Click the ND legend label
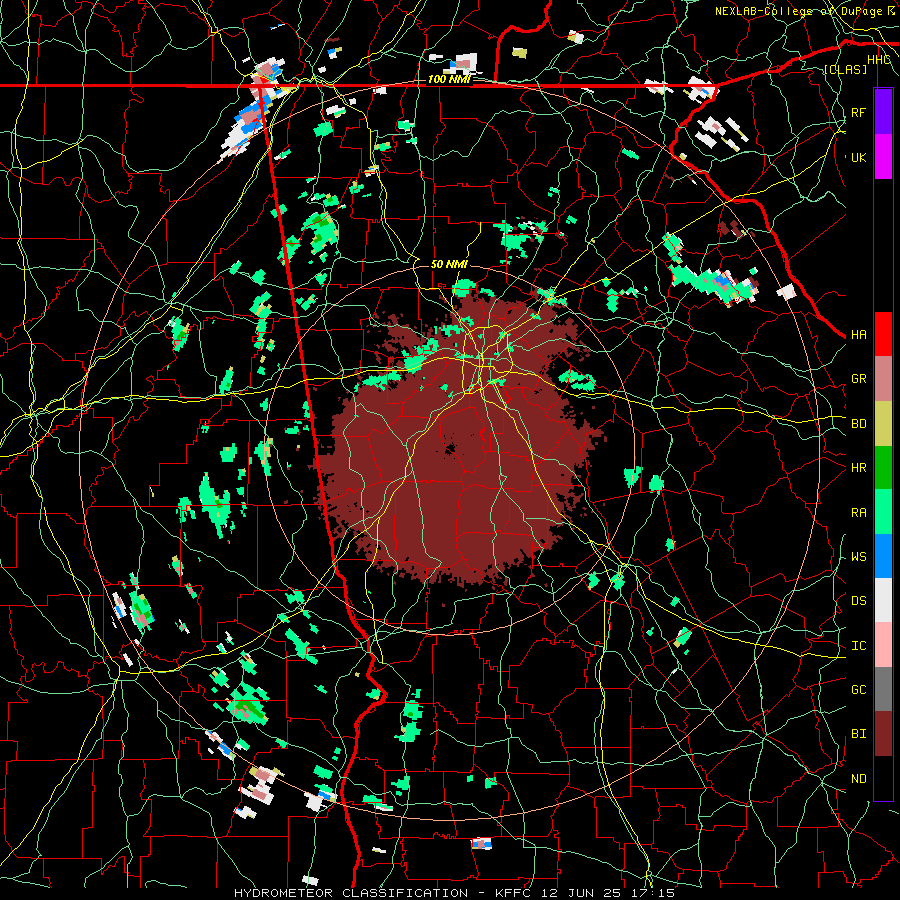 (x=859, y=779)
